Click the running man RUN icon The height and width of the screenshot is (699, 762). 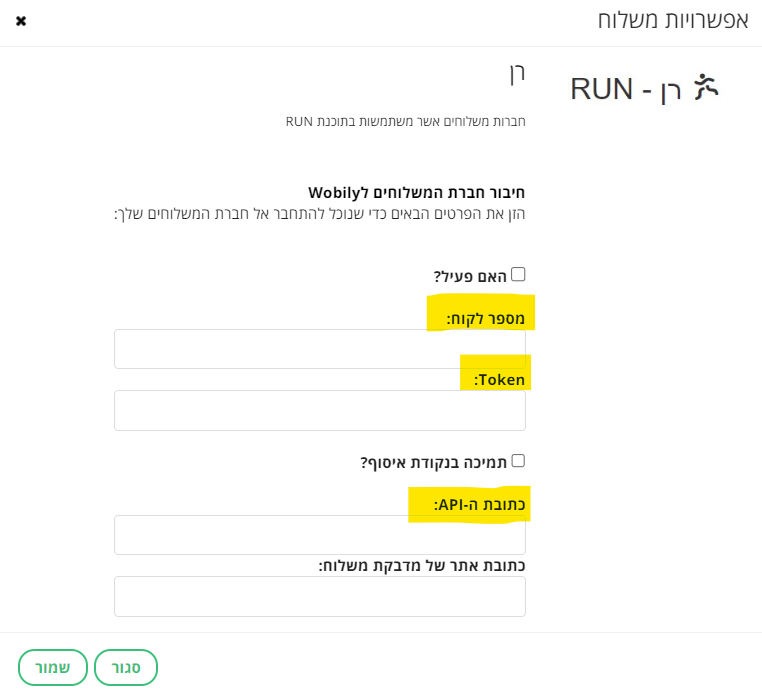(706, 87)
